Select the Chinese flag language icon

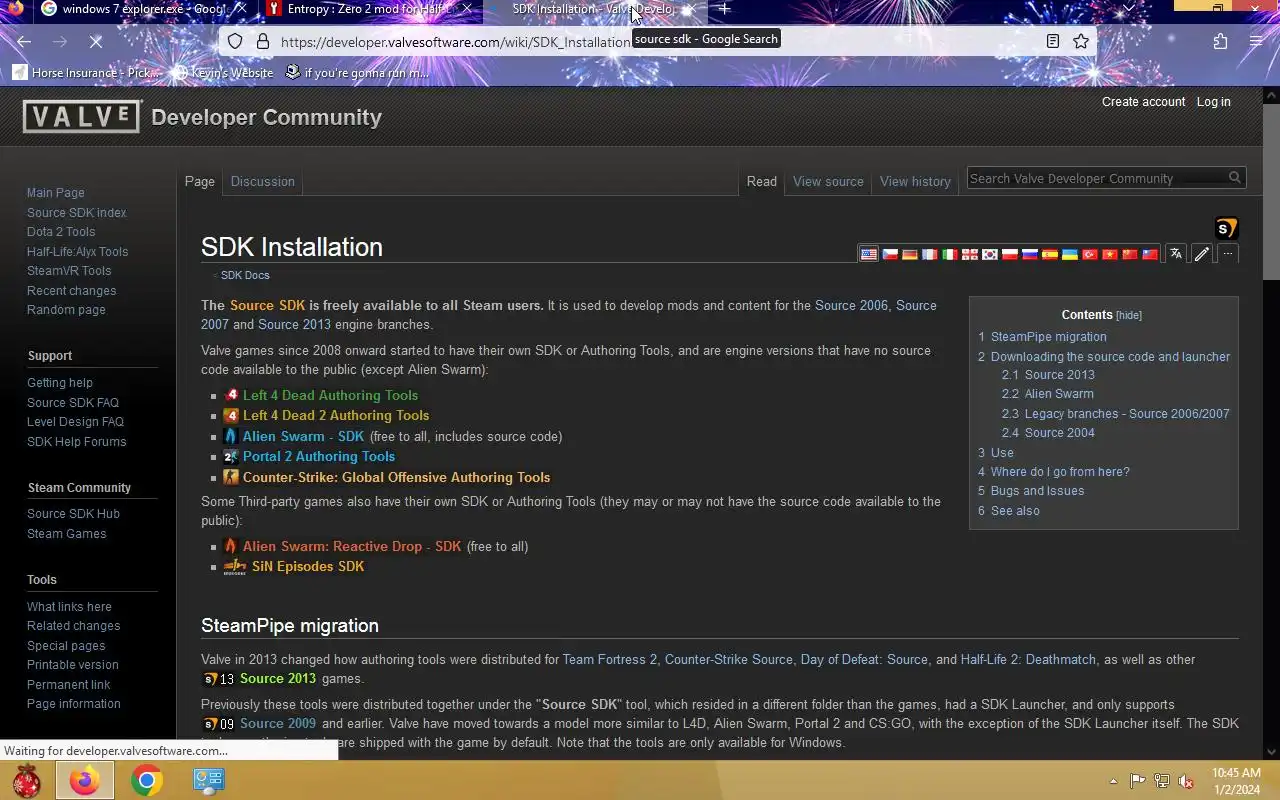point(1130,254)
